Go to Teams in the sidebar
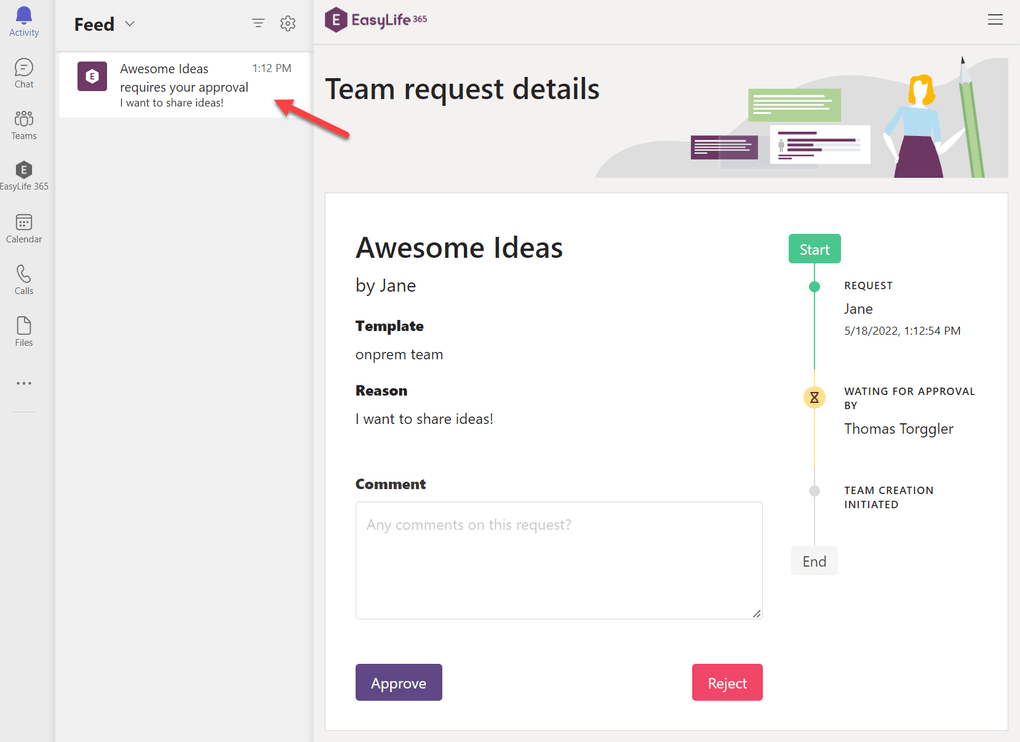 (24, 125)
